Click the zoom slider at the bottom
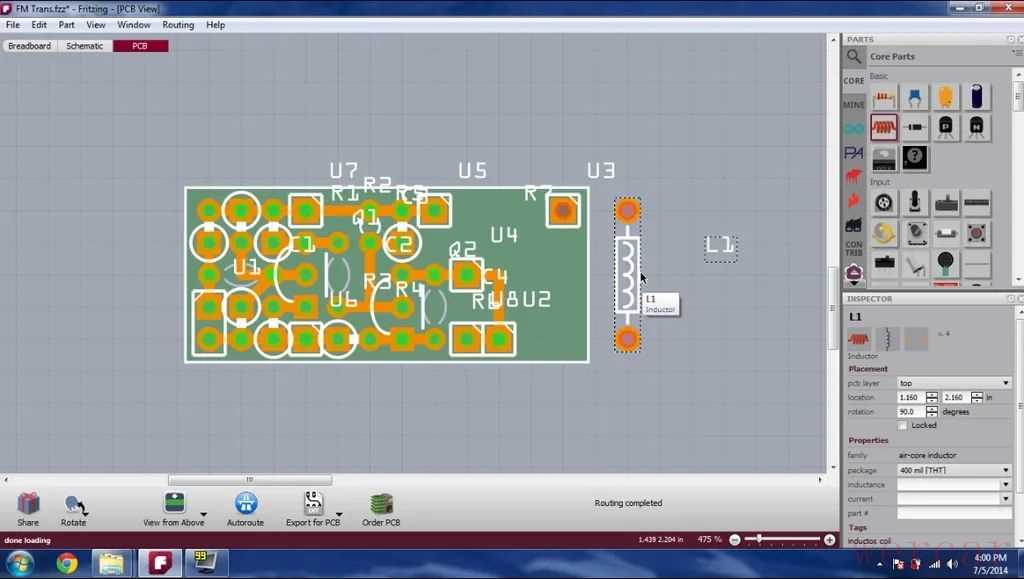This screenshot has width=1024, height=579. click(x=760, y=540)
